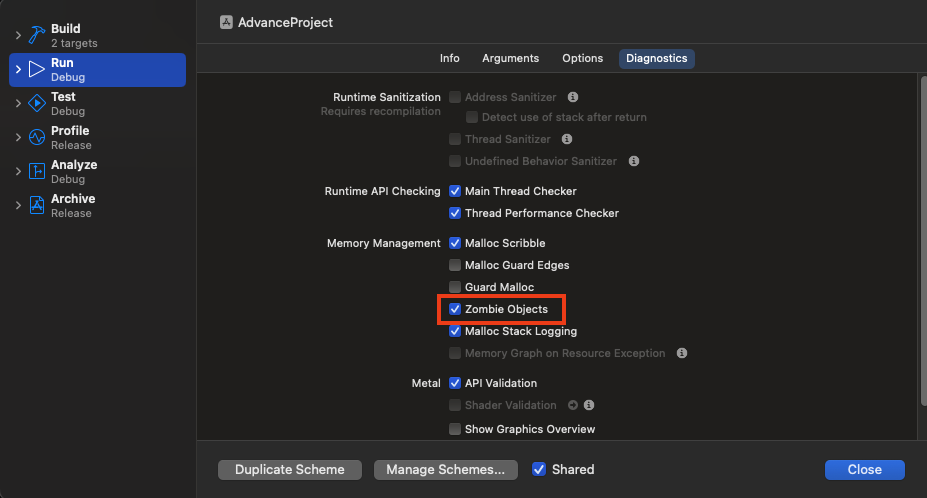Enable Malloc Guard Edges
This screenshot has height=498, width=927.
(455, 265)
